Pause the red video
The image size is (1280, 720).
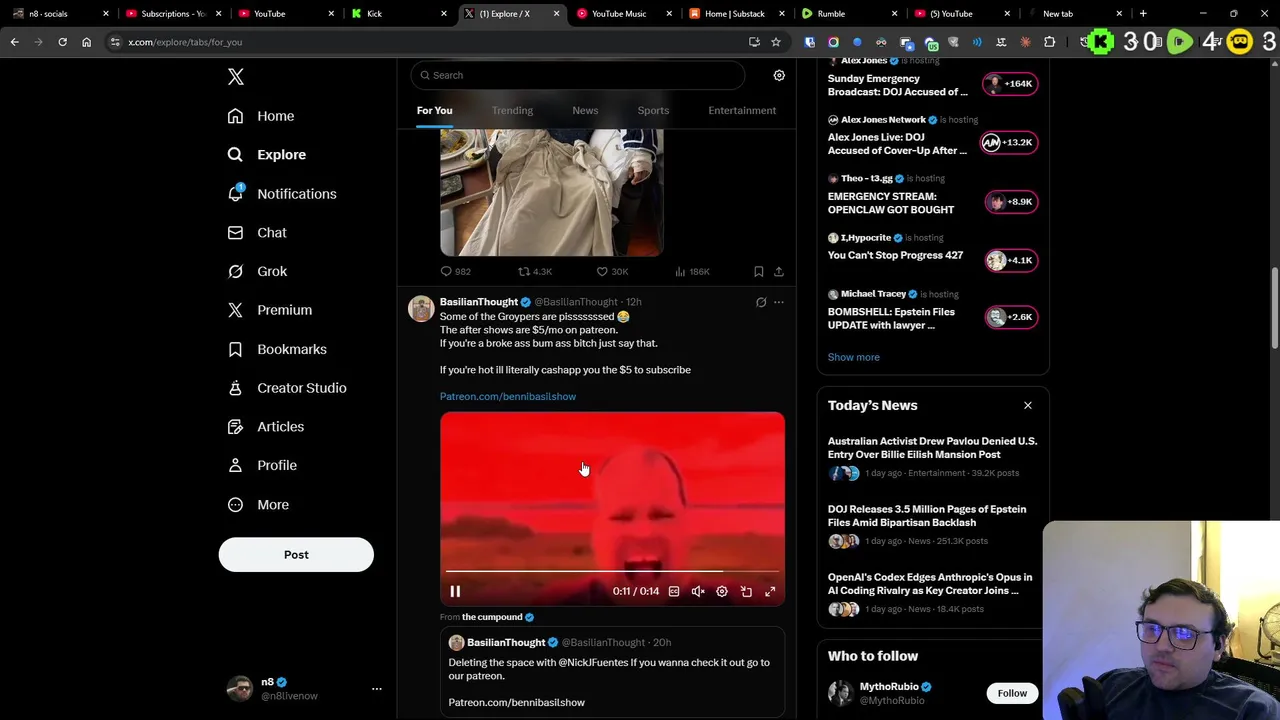tap(455, 591)
